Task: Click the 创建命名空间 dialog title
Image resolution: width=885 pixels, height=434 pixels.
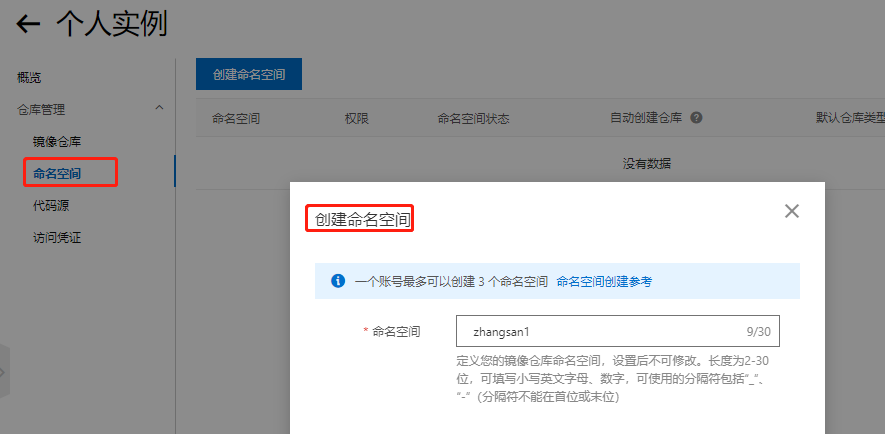Action: click(x=362, y=220)
